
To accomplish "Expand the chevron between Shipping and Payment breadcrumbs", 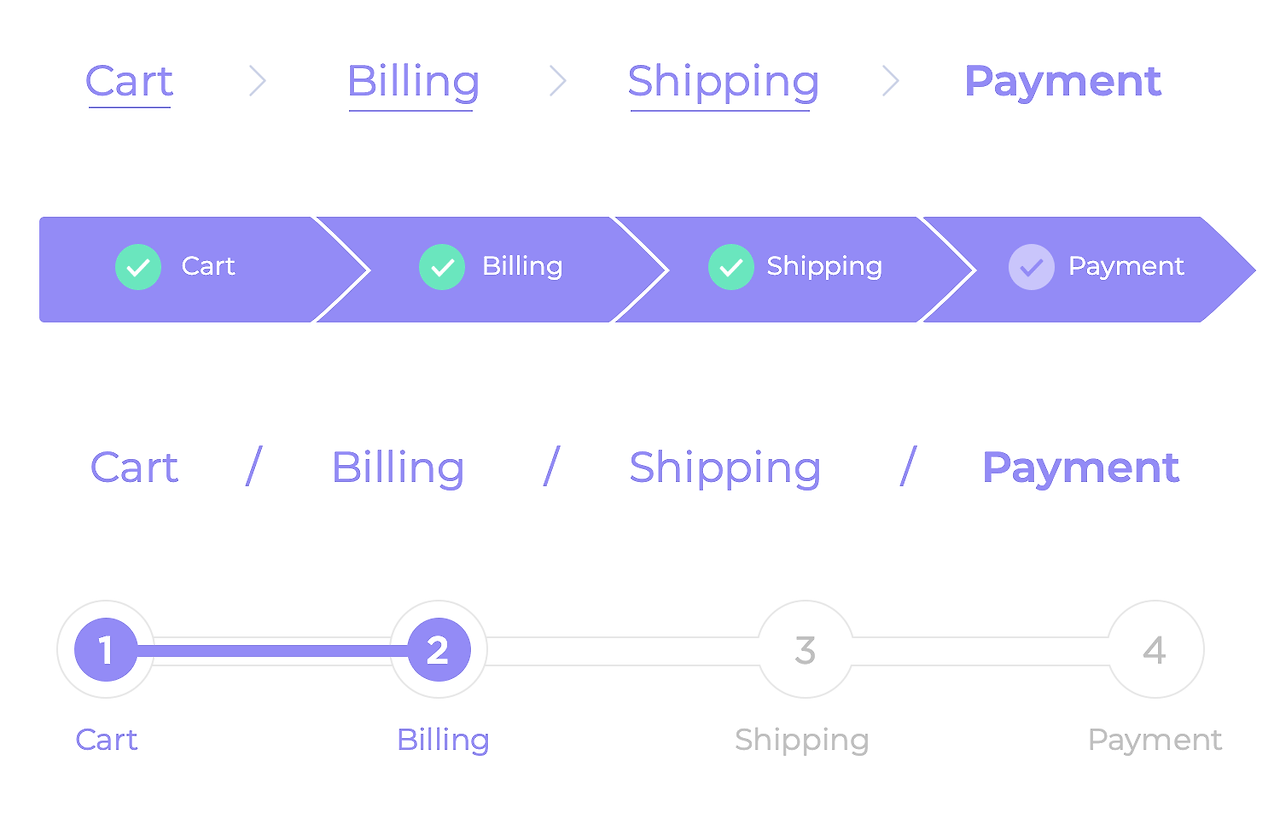I will (891, 81).
